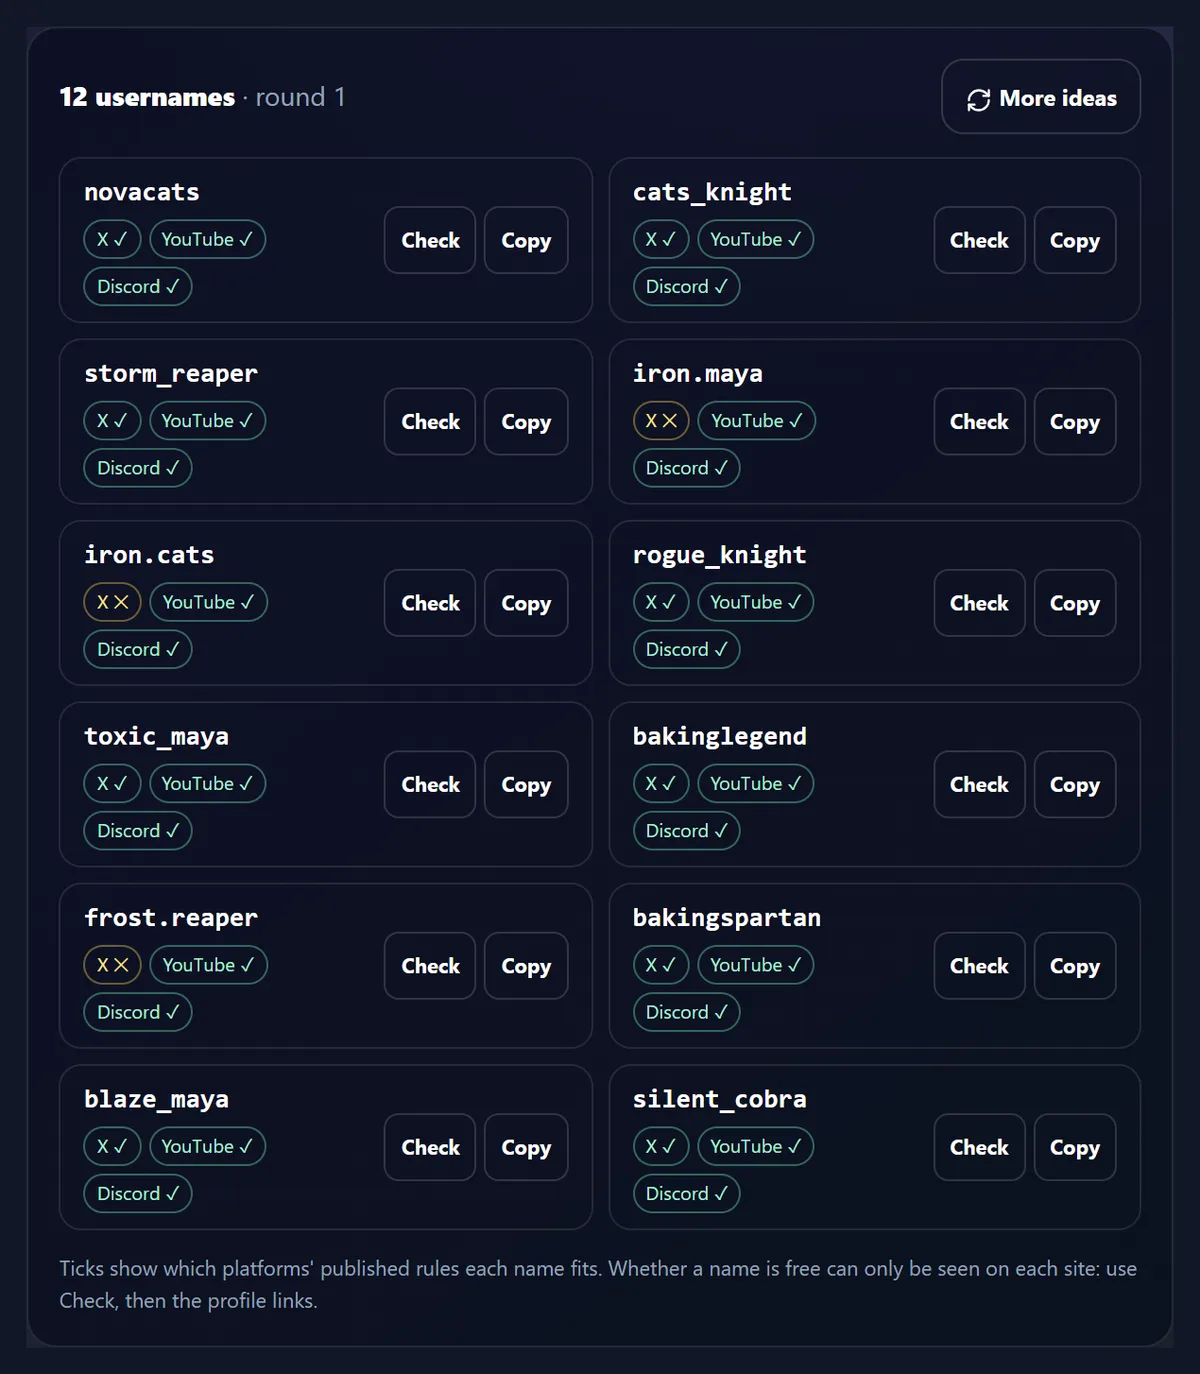Copy the cats_knight username

click(x=1075, y=240)
